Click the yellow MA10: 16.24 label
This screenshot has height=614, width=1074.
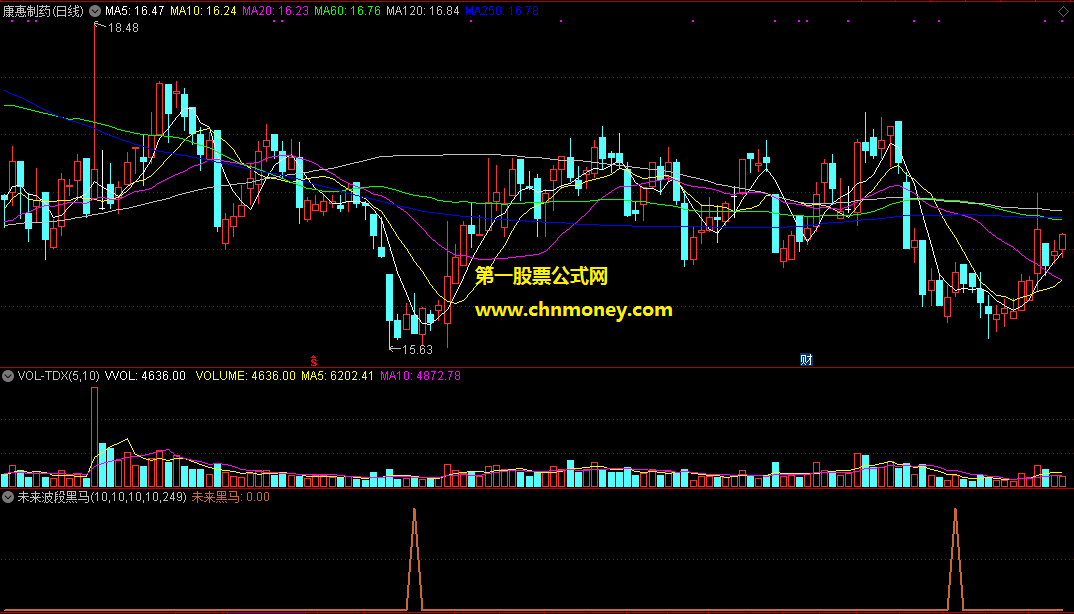point(203,11)
